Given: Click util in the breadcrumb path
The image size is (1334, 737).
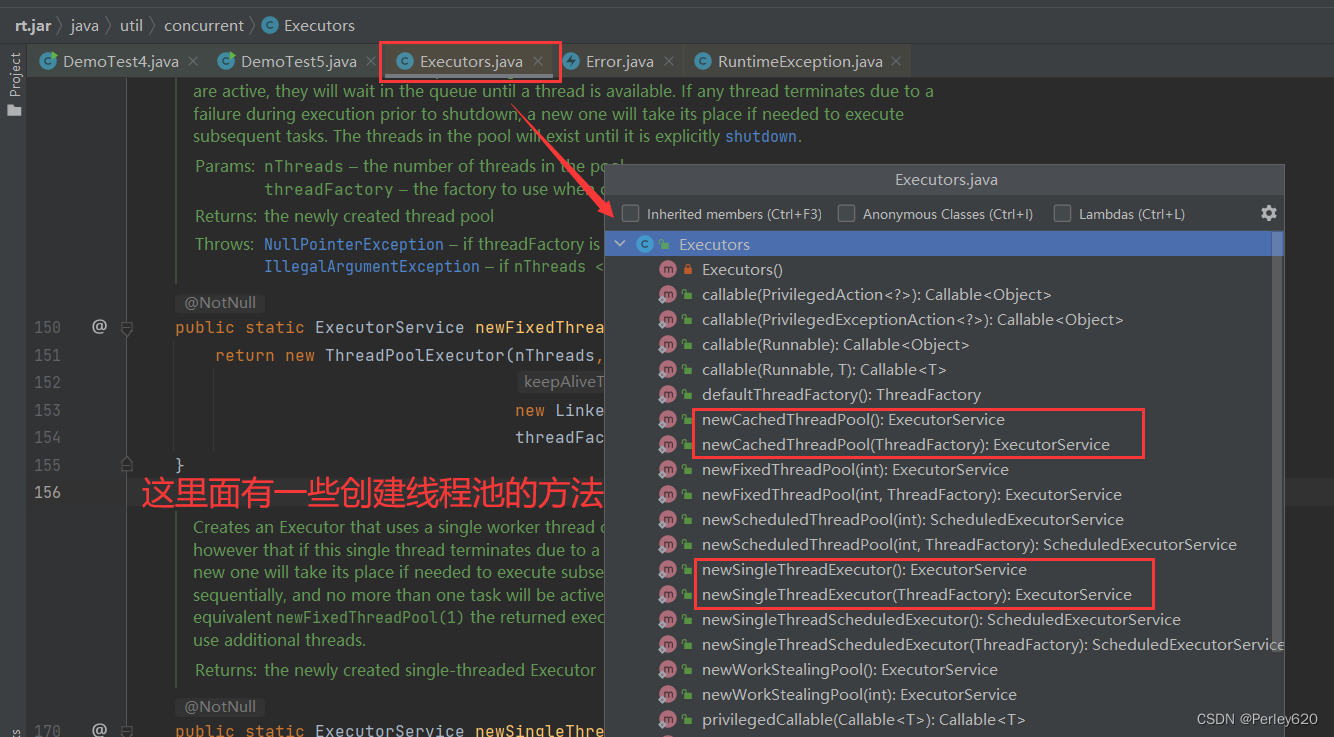Looking at the screenshot, I should (131, 25).
